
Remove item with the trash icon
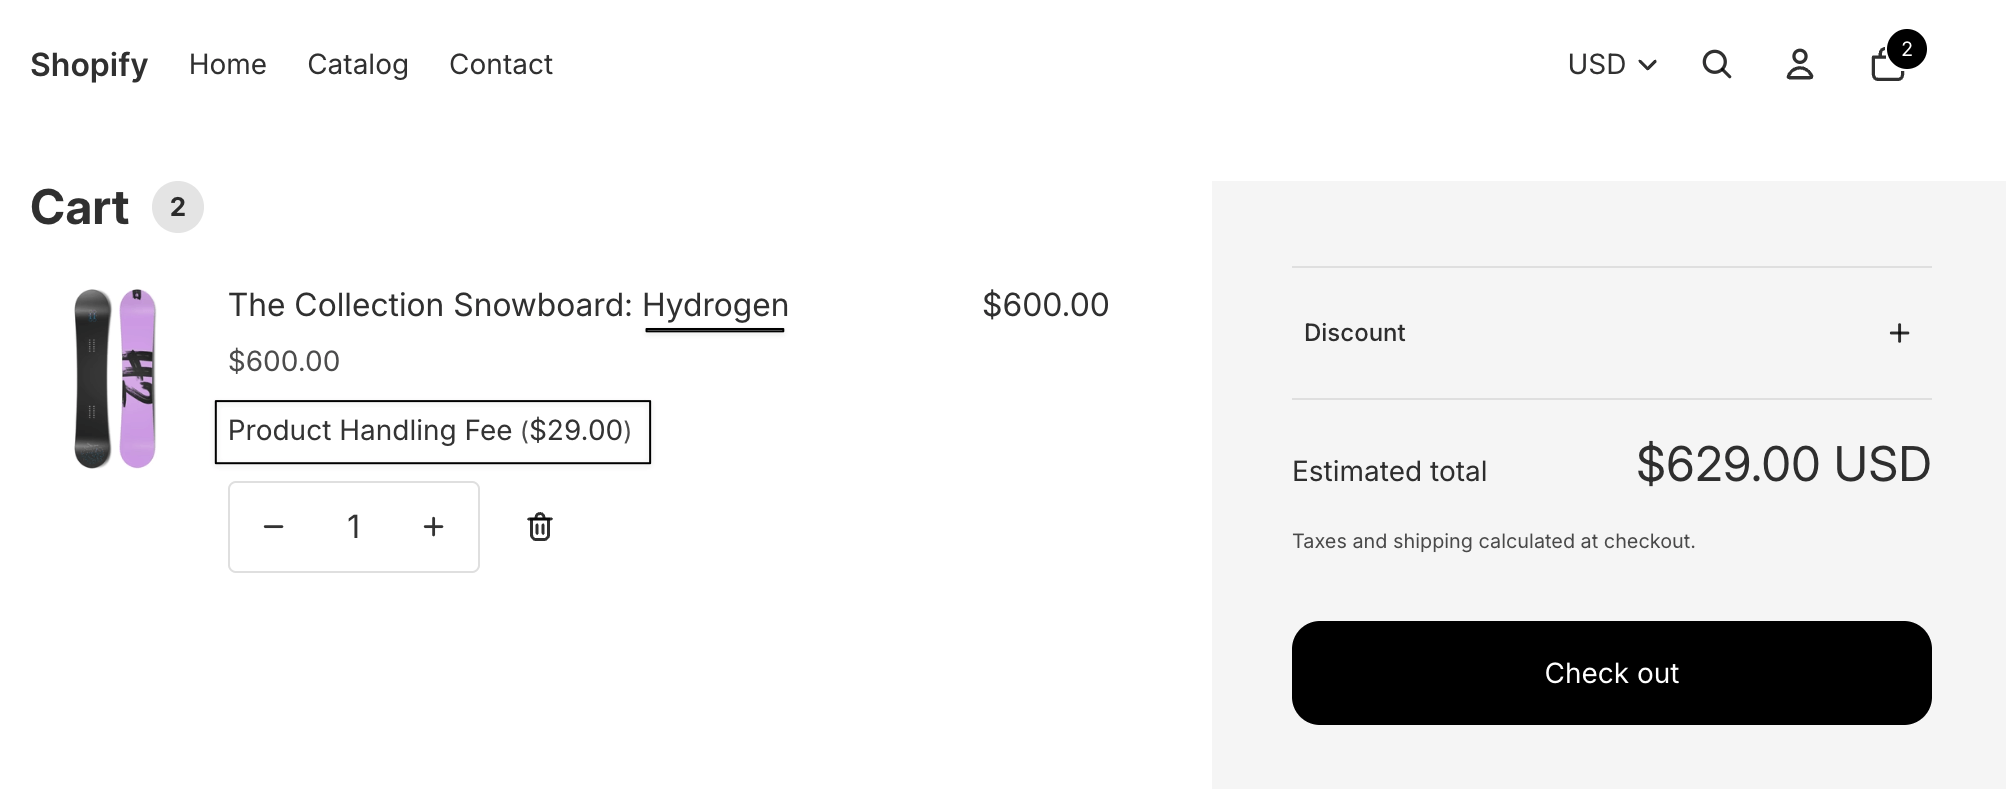pyautogui.click(x=540, y=527)
